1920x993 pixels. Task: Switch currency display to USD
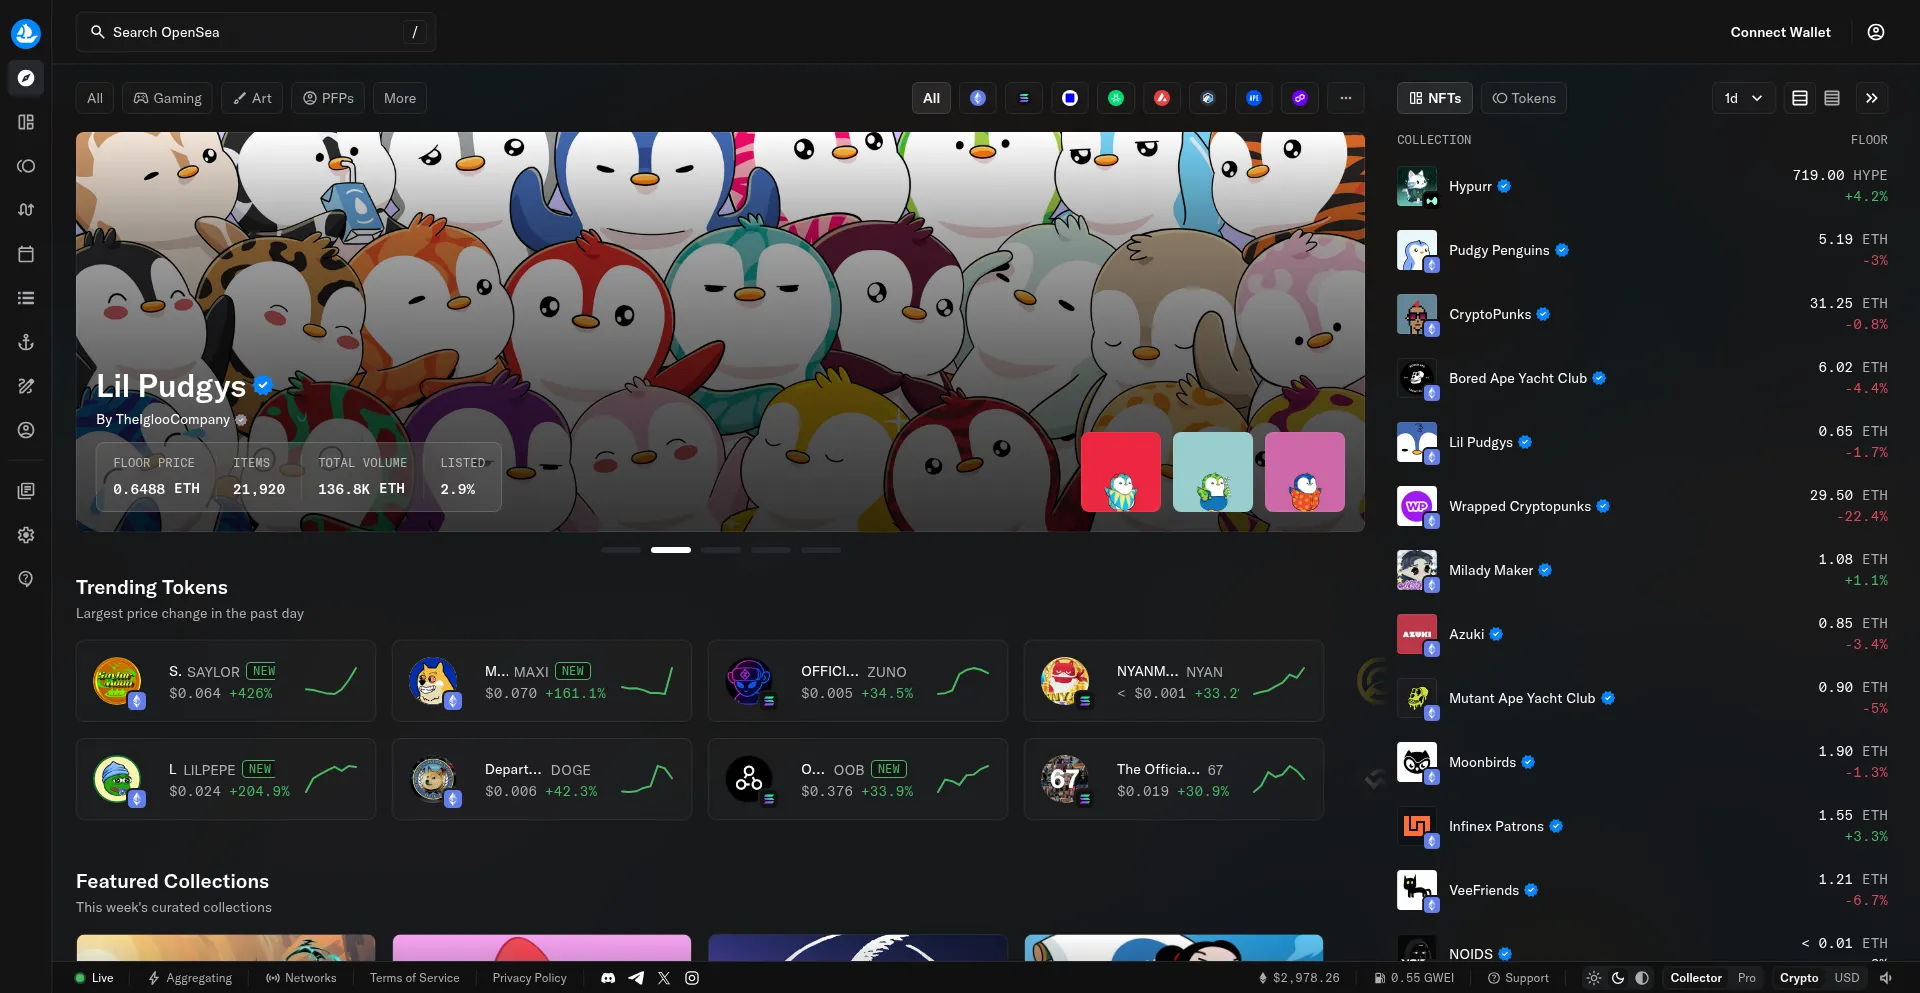pos(1846,978)
